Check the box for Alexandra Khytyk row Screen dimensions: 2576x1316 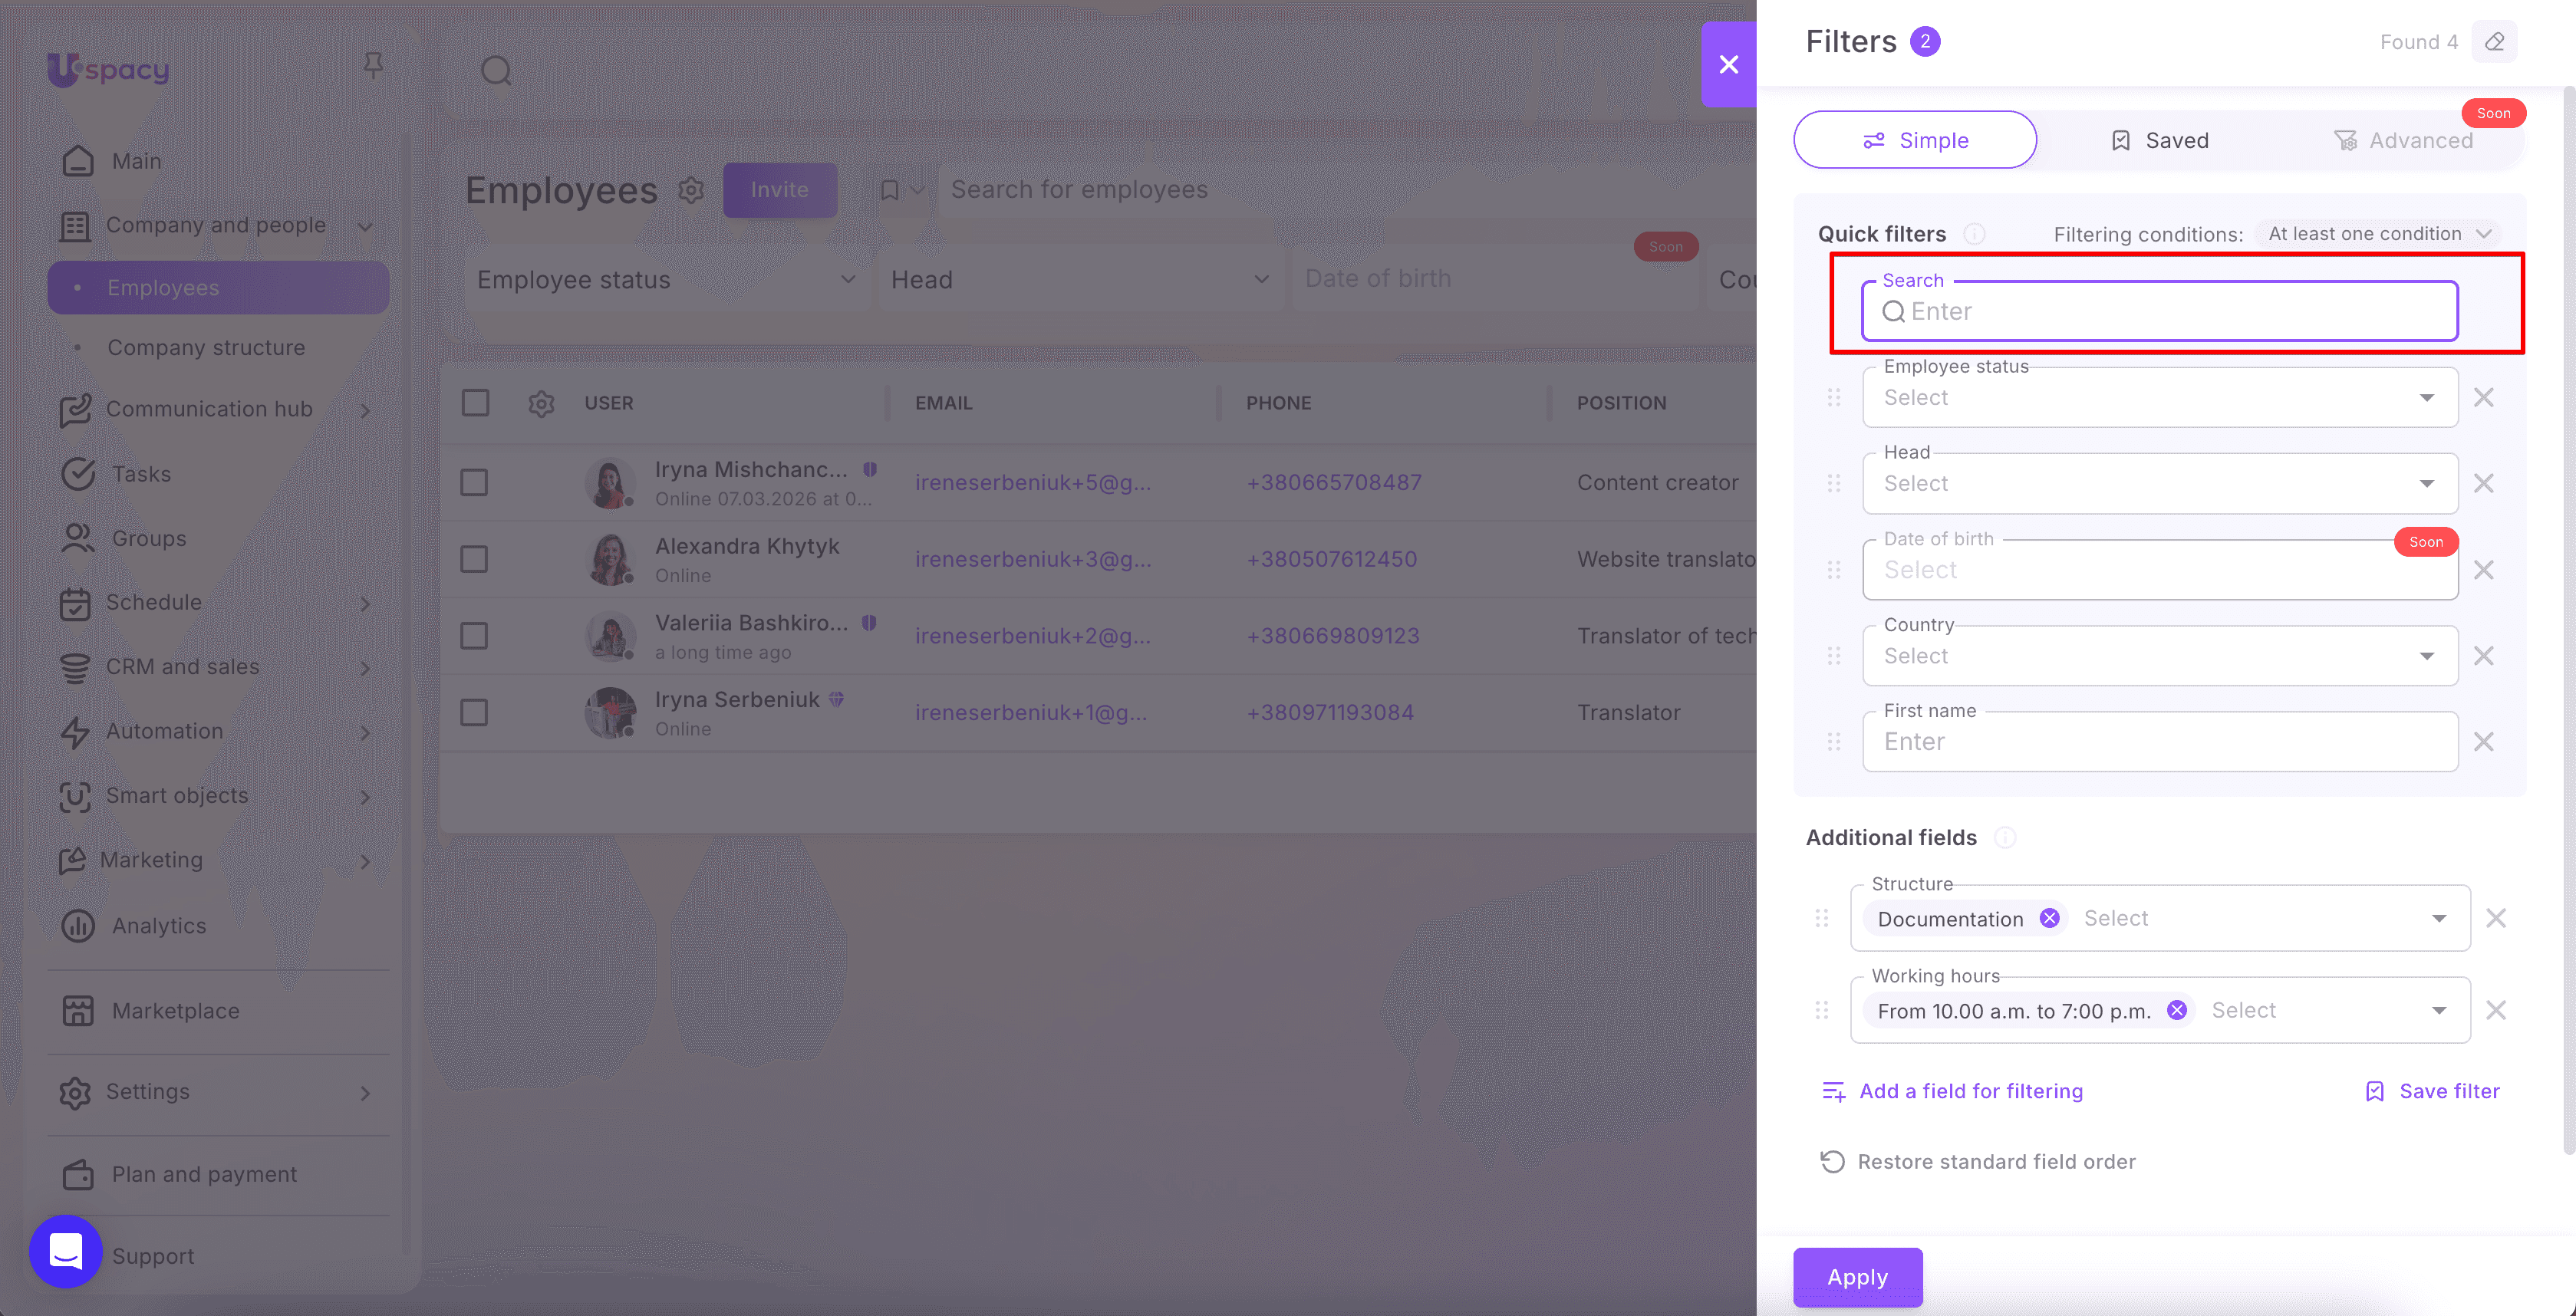point(474,559)
